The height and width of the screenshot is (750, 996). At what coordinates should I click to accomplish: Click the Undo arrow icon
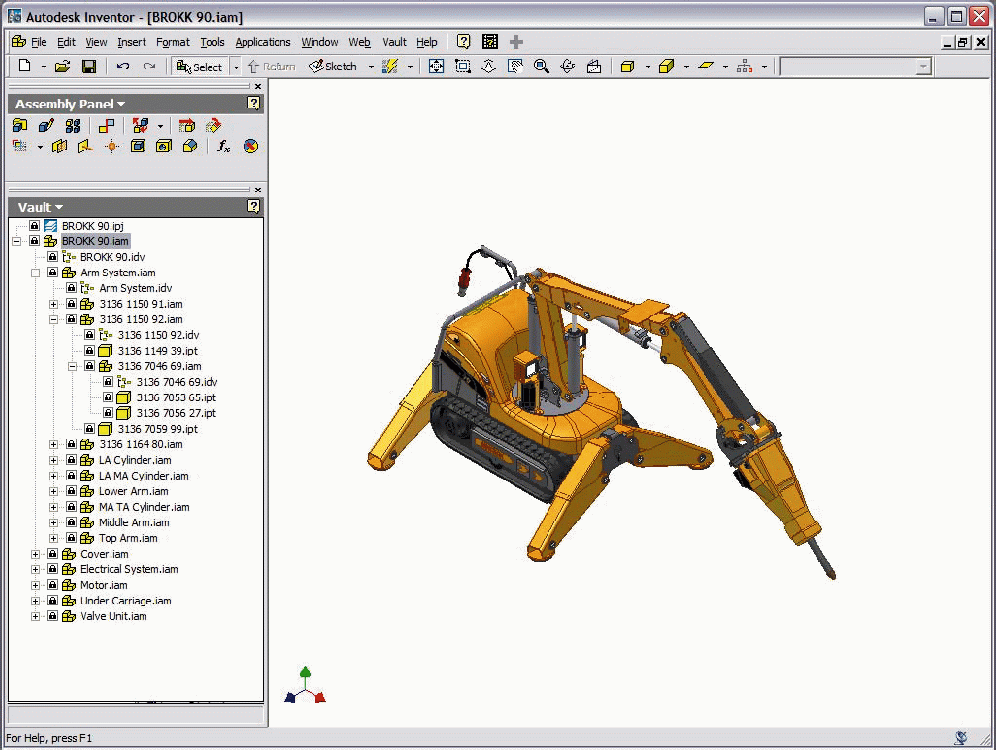click(x=123, y=66)
